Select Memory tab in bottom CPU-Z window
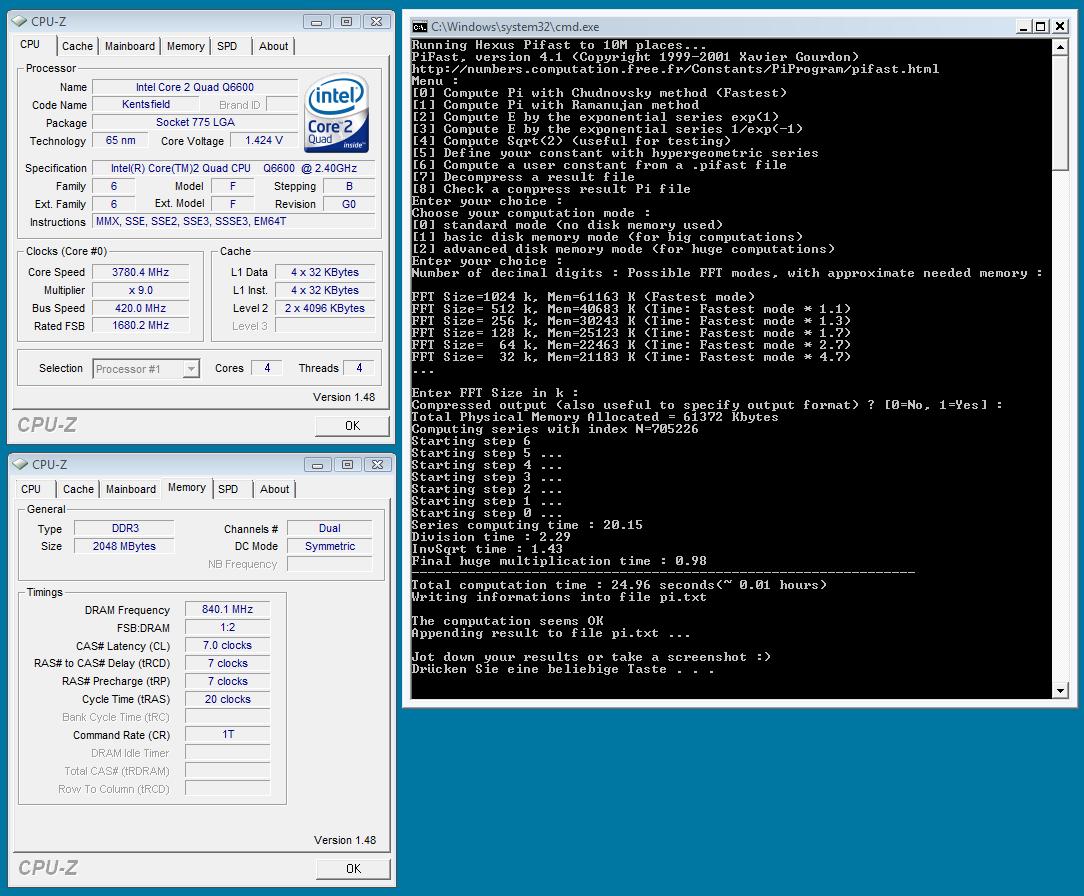Screen dimensions: 1084x896 187,487
